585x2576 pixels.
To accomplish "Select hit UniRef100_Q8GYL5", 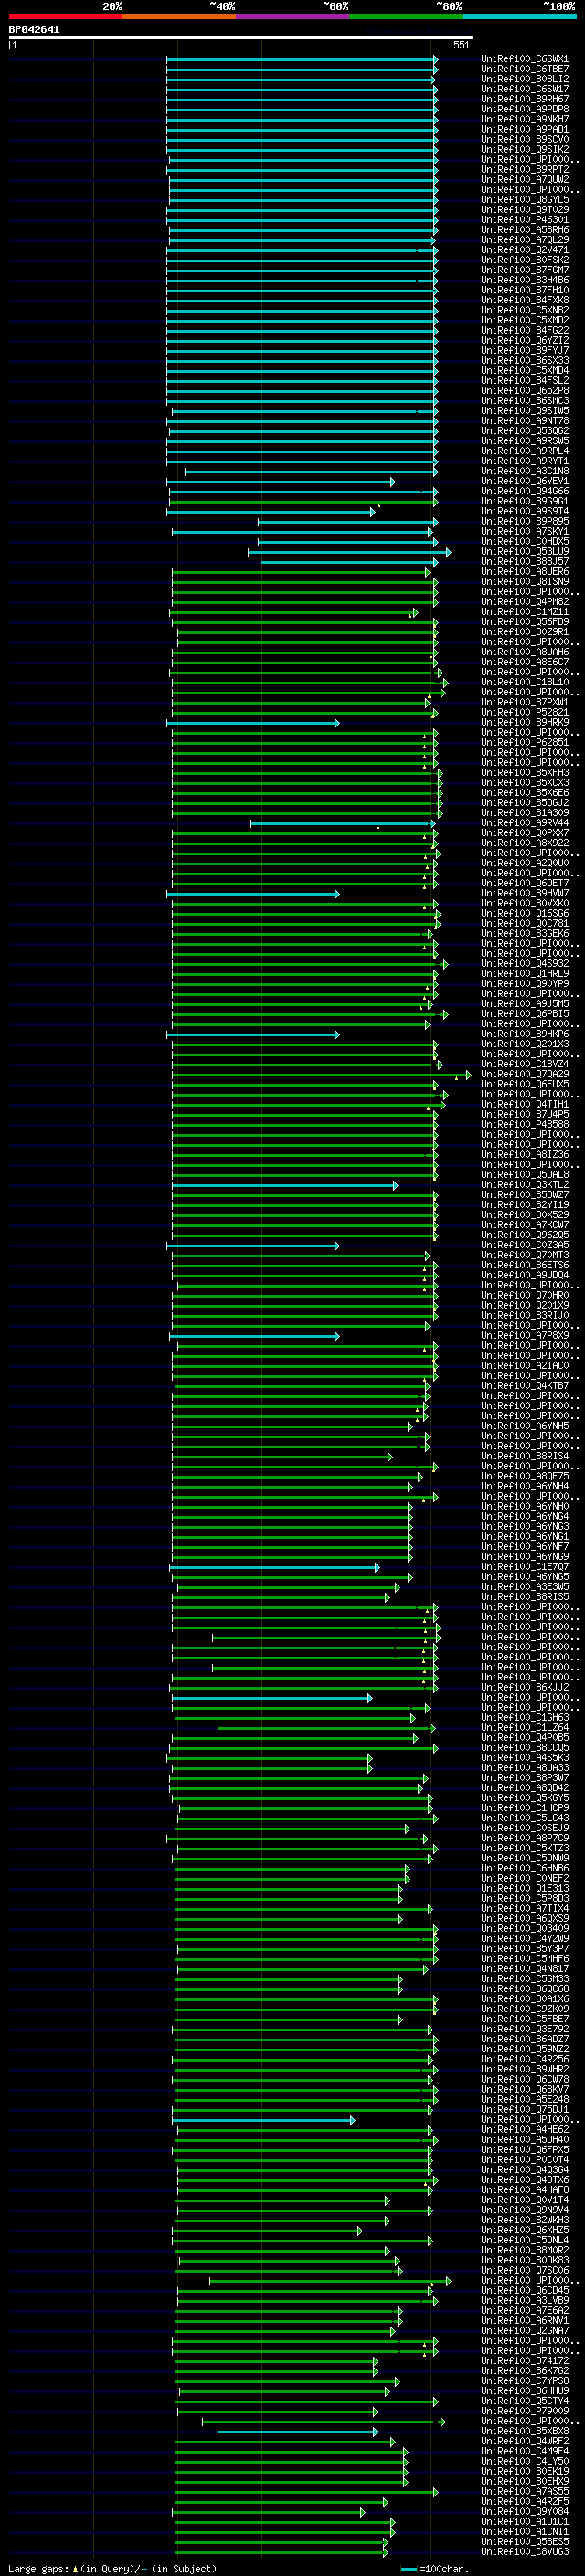I will tap(524, 200).
